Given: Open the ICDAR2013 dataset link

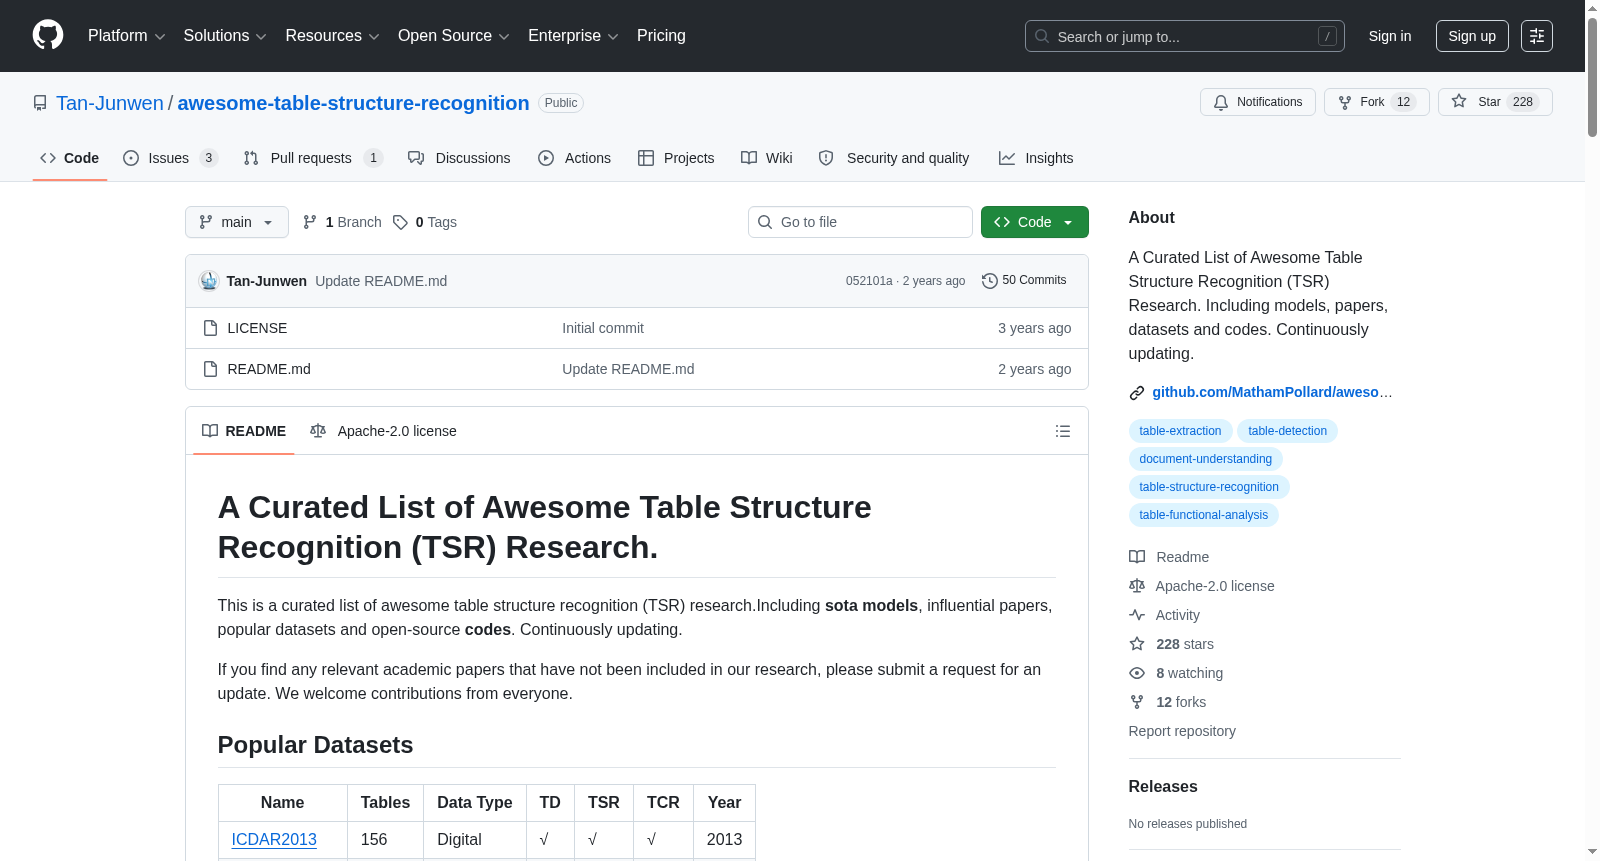Looking at the screenshot, I should (x=274, y=840).
